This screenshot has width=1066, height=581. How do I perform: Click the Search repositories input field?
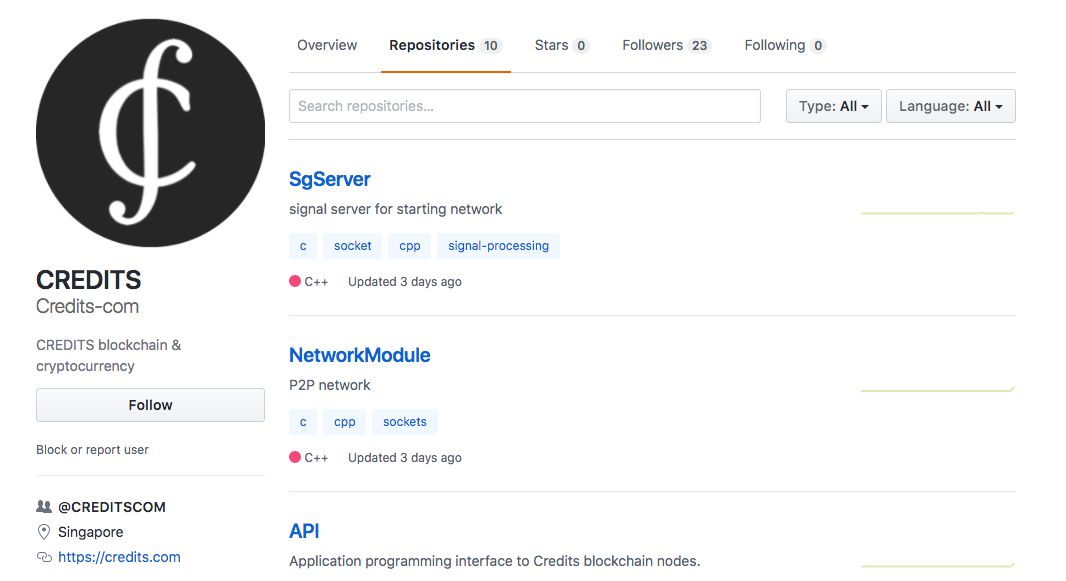524,106
